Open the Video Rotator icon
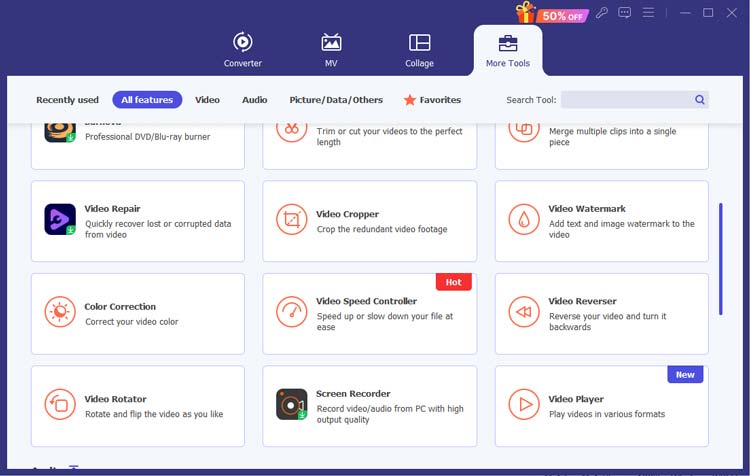The height and width of the screenshot is (476, 750). (x=60, y=405)
